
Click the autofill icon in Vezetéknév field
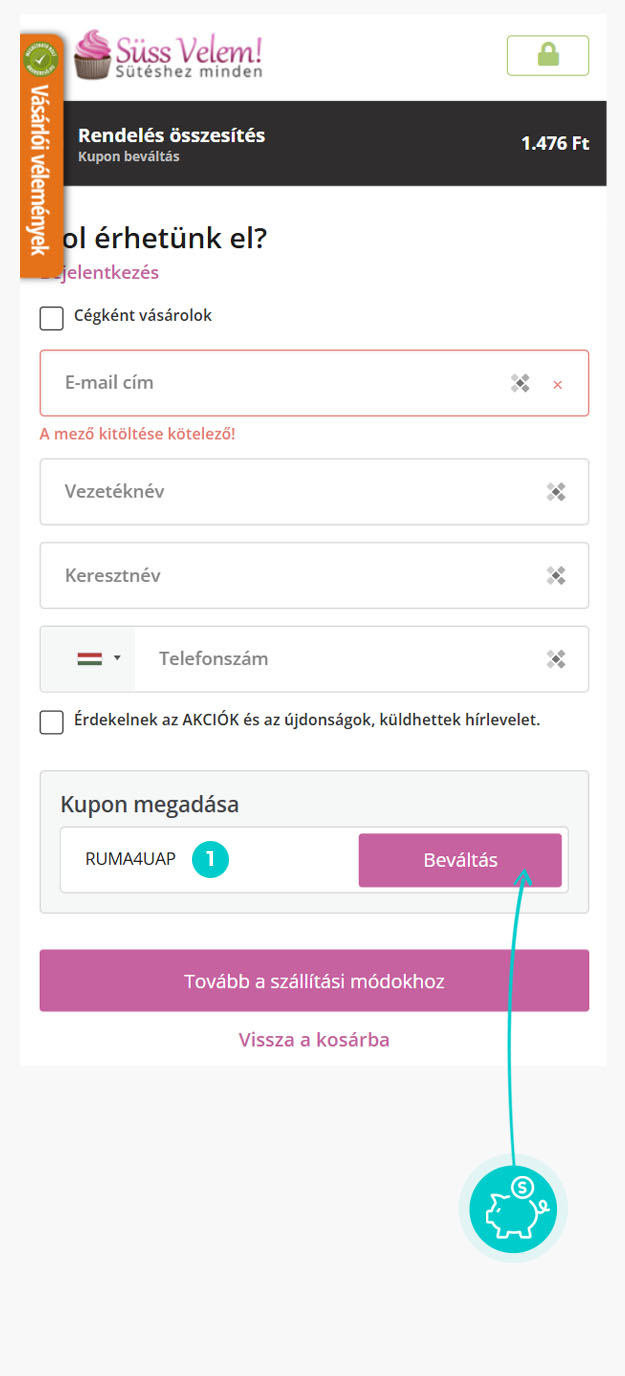[x=556, y=491]
